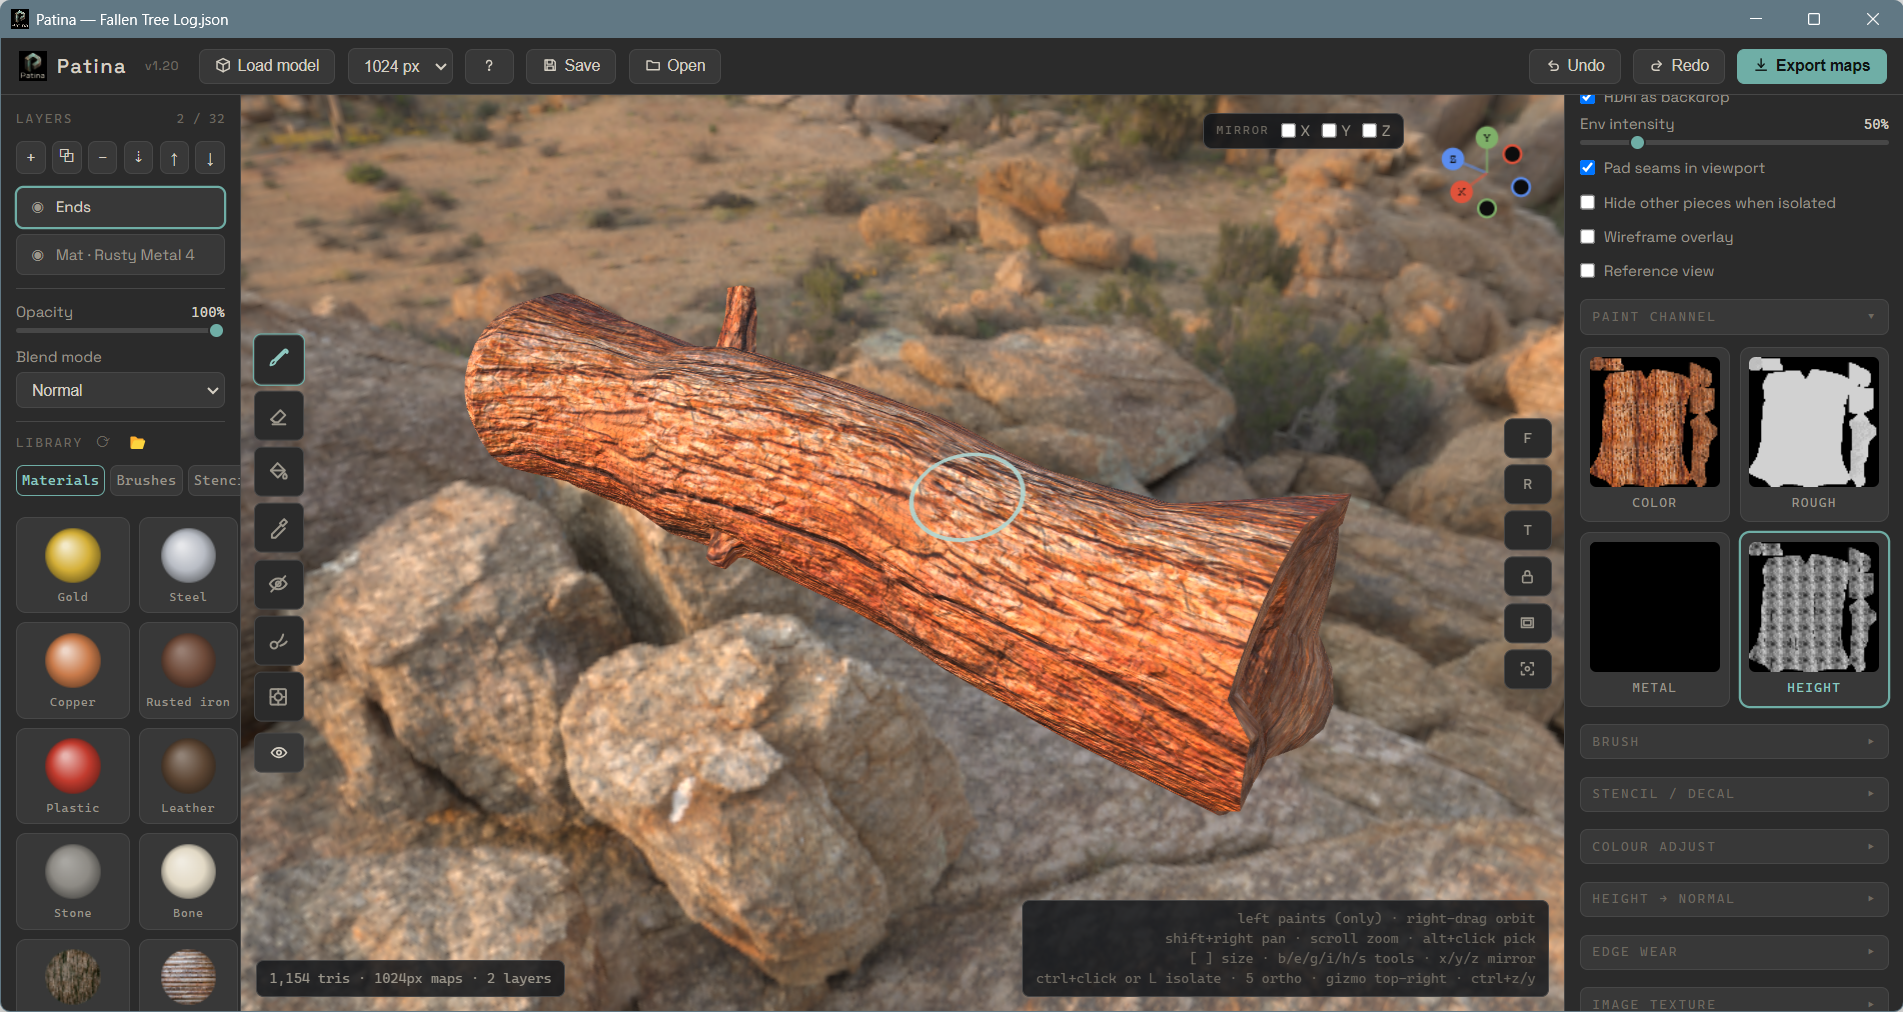Click the Load model button
Screen dimensions: 1903x1012
pos(267,66)
